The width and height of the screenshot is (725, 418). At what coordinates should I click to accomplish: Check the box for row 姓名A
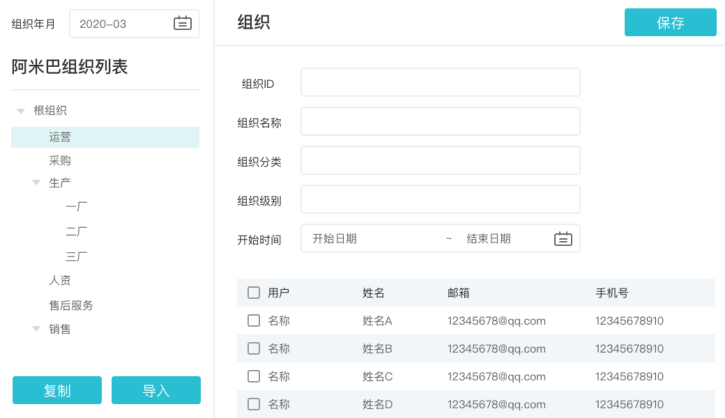[x=253, y=321]
